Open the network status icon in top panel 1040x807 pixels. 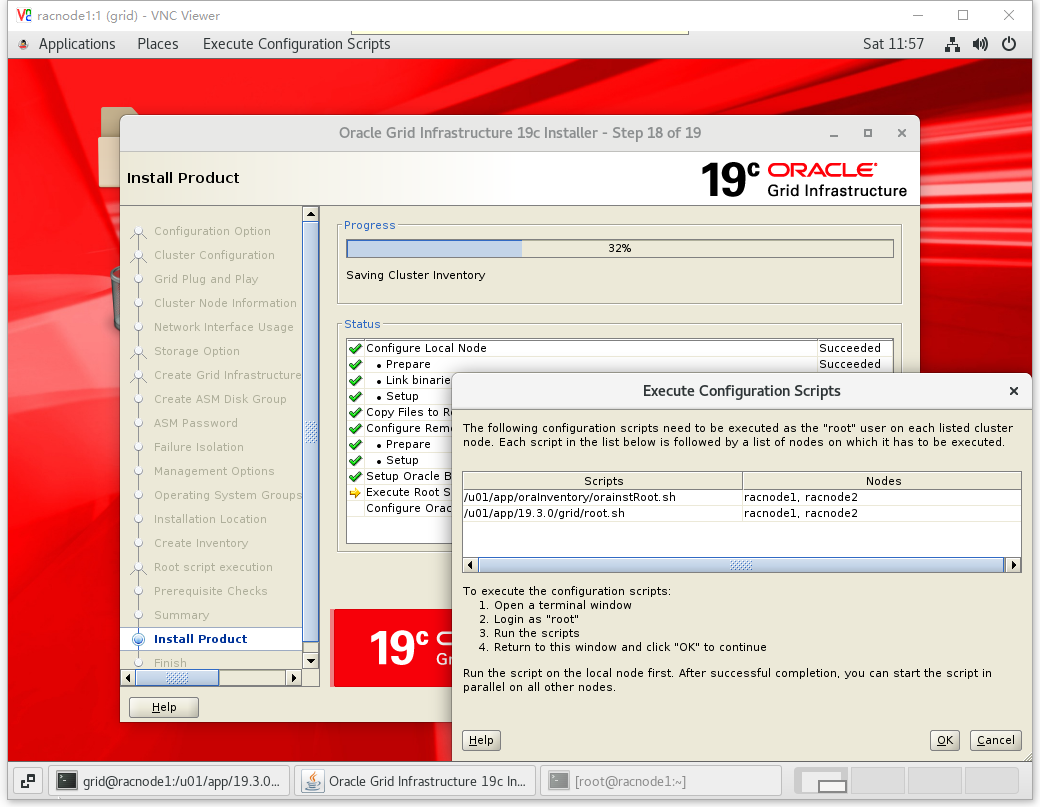952,44
